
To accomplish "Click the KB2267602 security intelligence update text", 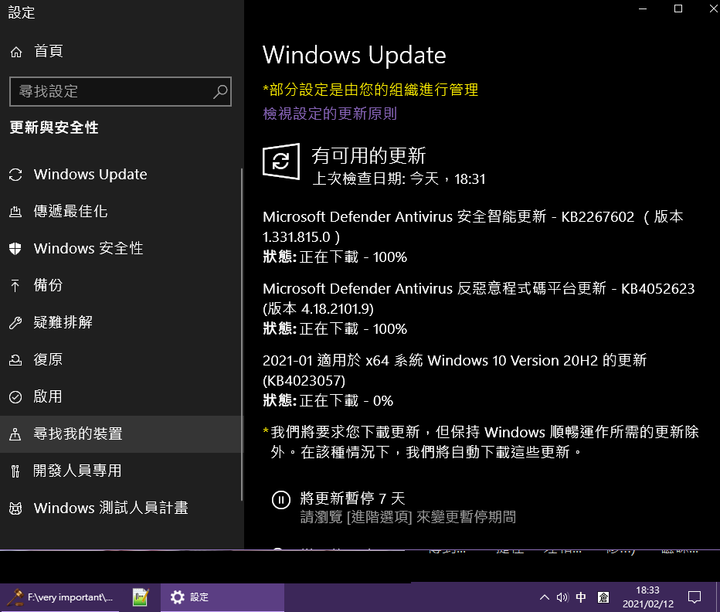I will pos(473,227).
